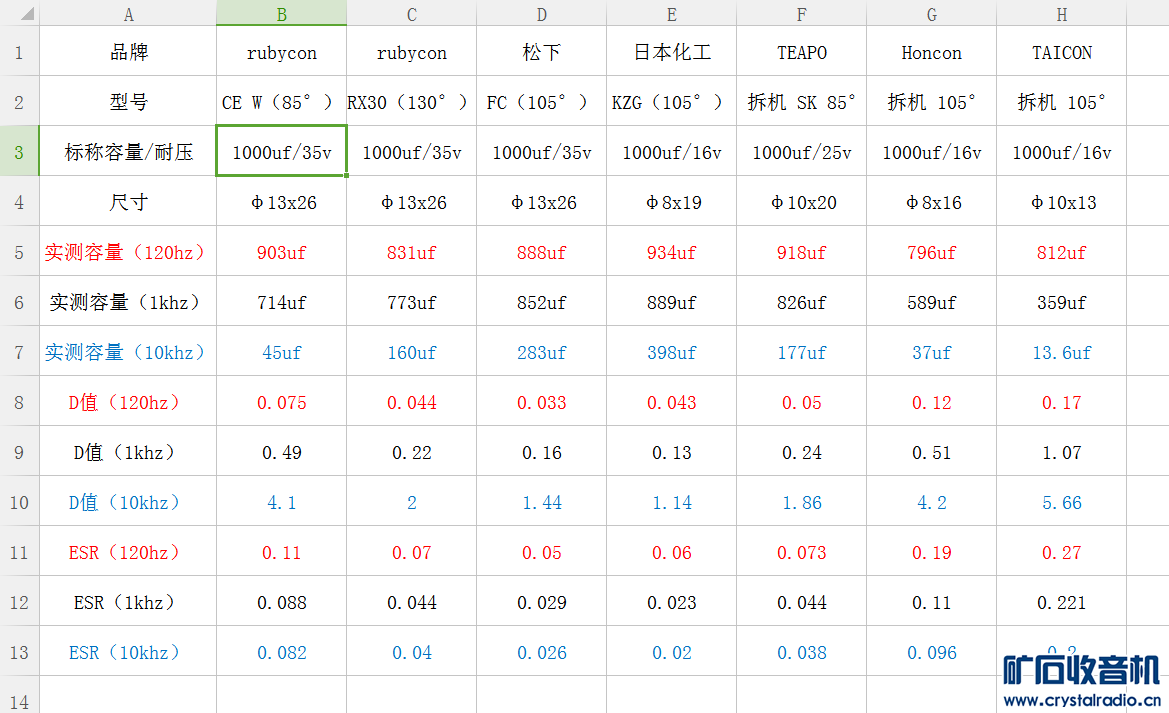Select the 0.075 cell
The height and width of the screenshot is (713, 1169).
[x=281, y=402]
